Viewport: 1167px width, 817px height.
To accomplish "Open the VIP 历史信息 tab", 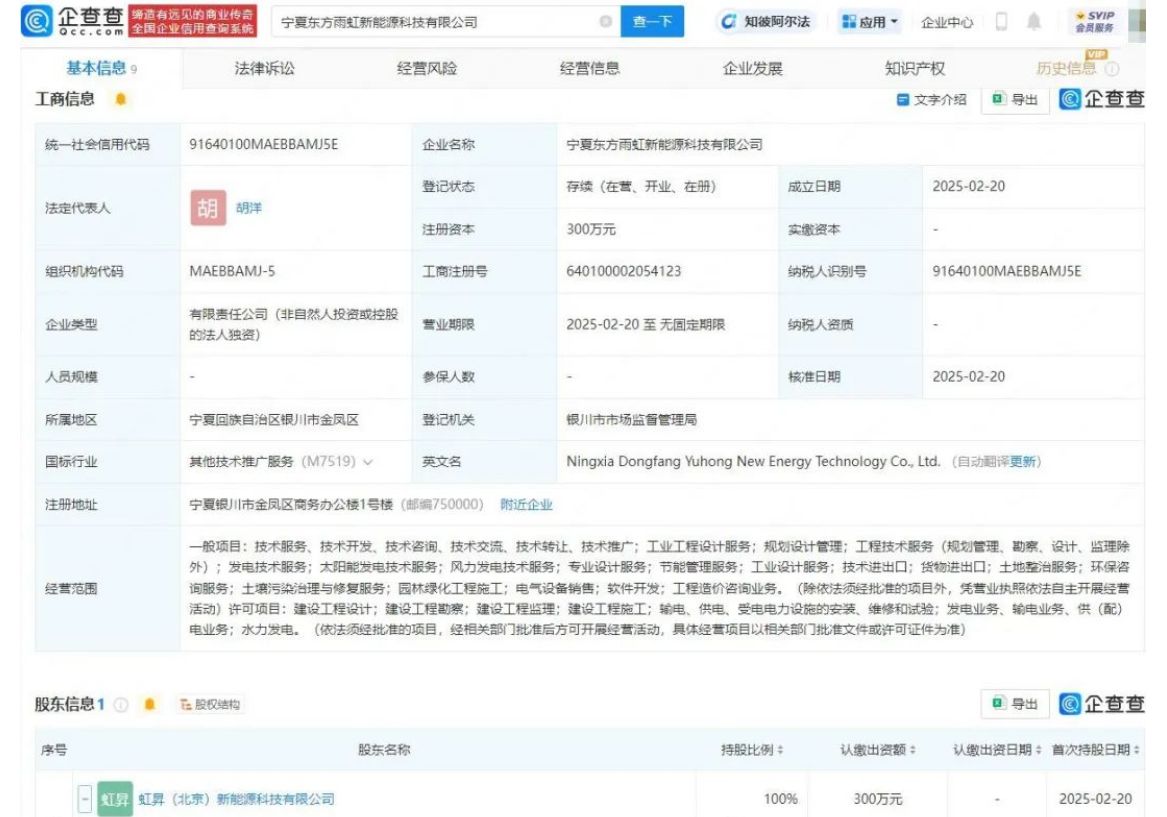I will tap(1066, 68).
